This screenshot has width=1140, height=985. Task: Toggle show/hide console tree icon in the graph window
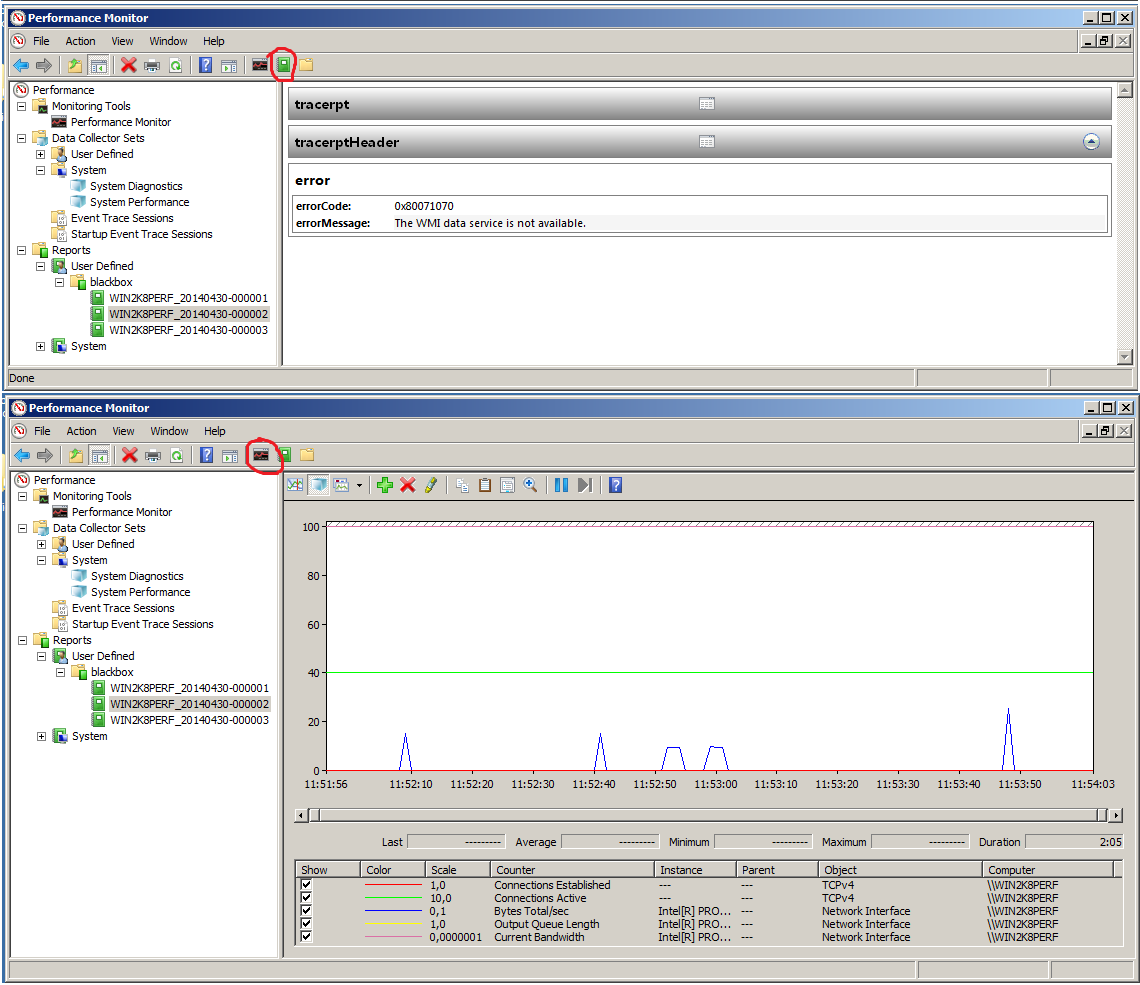(100, 456)
